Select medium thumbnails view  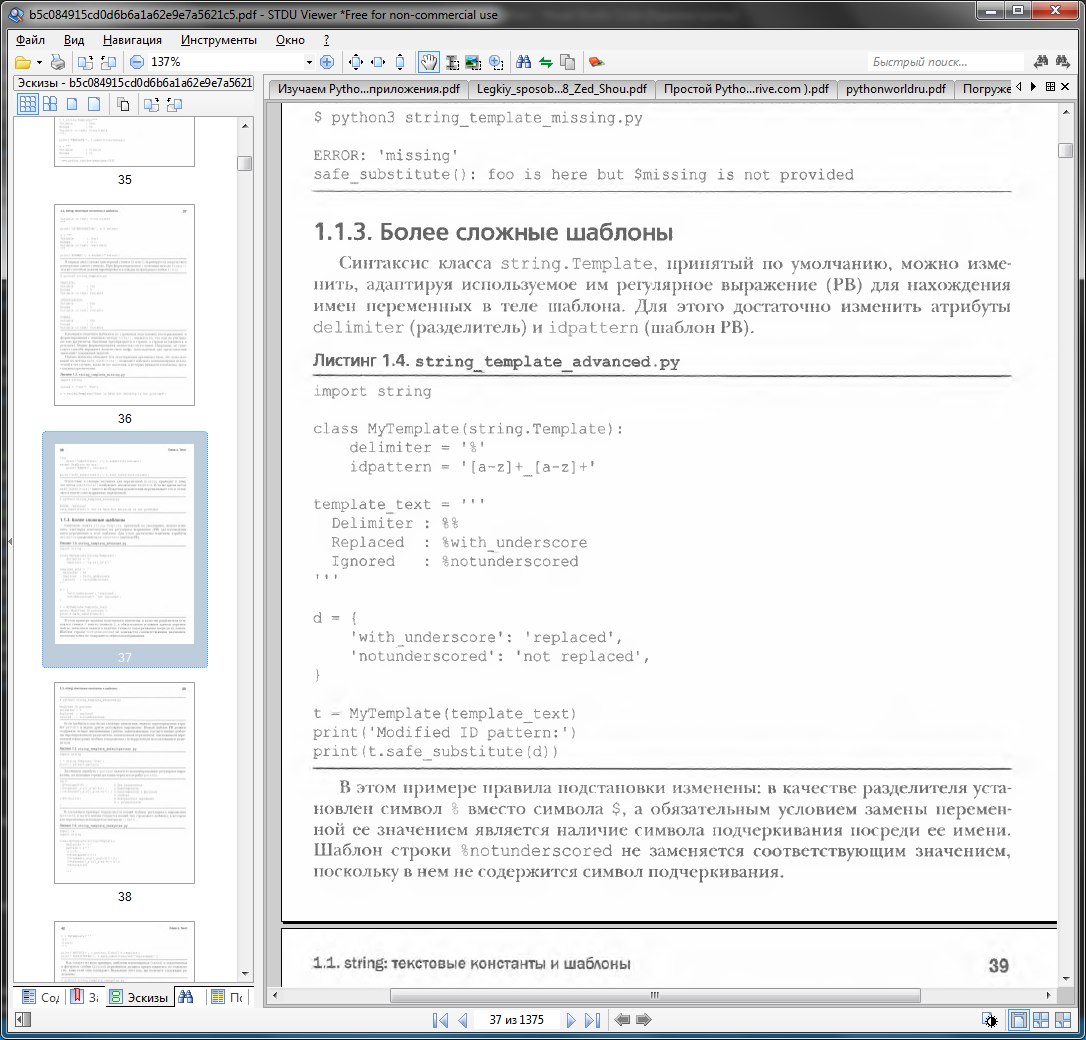[50, 105]
